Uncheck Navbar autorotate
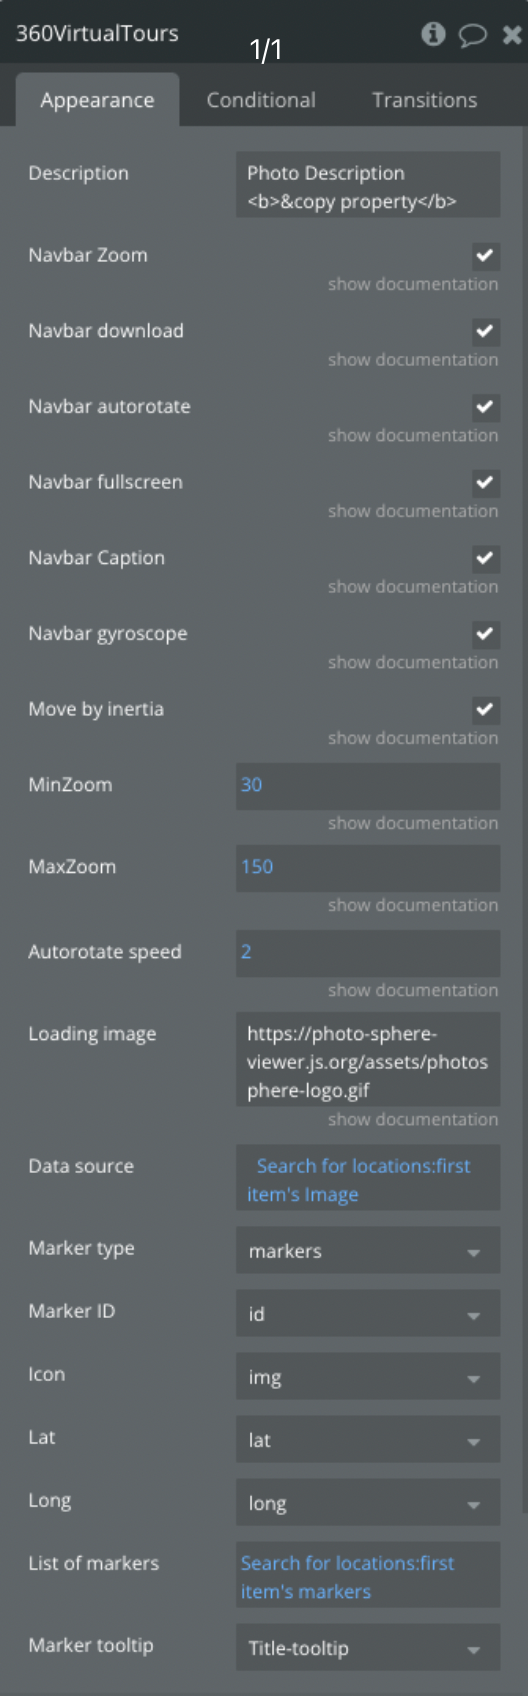 485,407
